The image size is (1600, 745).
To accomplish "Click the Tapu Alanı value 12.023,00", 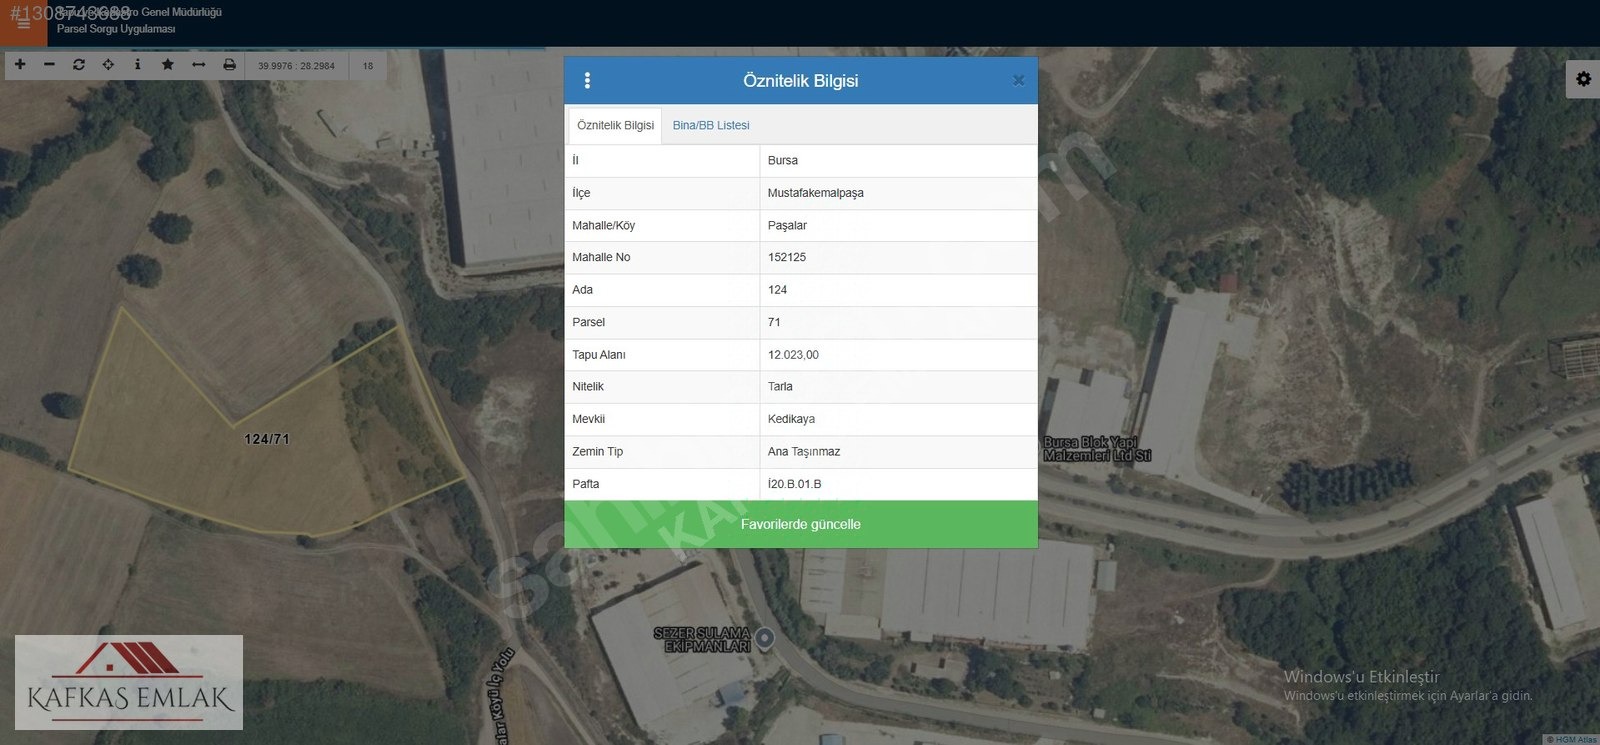I will pos(793,355).
